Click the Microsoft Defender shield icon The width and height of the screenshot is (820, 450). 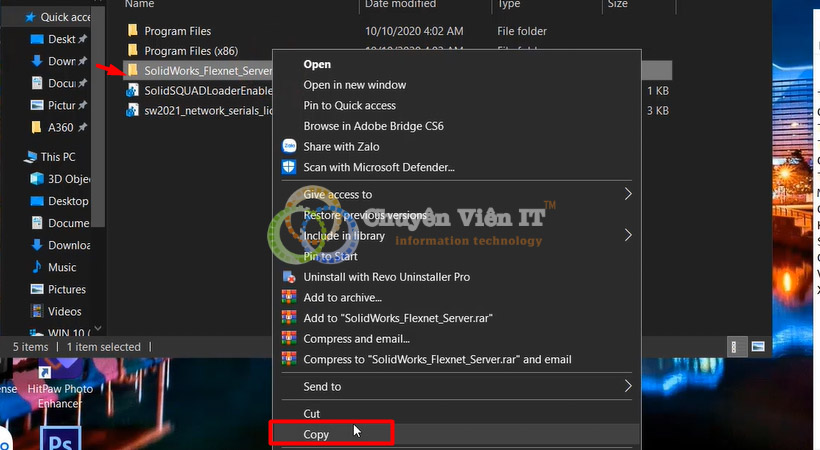(x=289, y=167)
